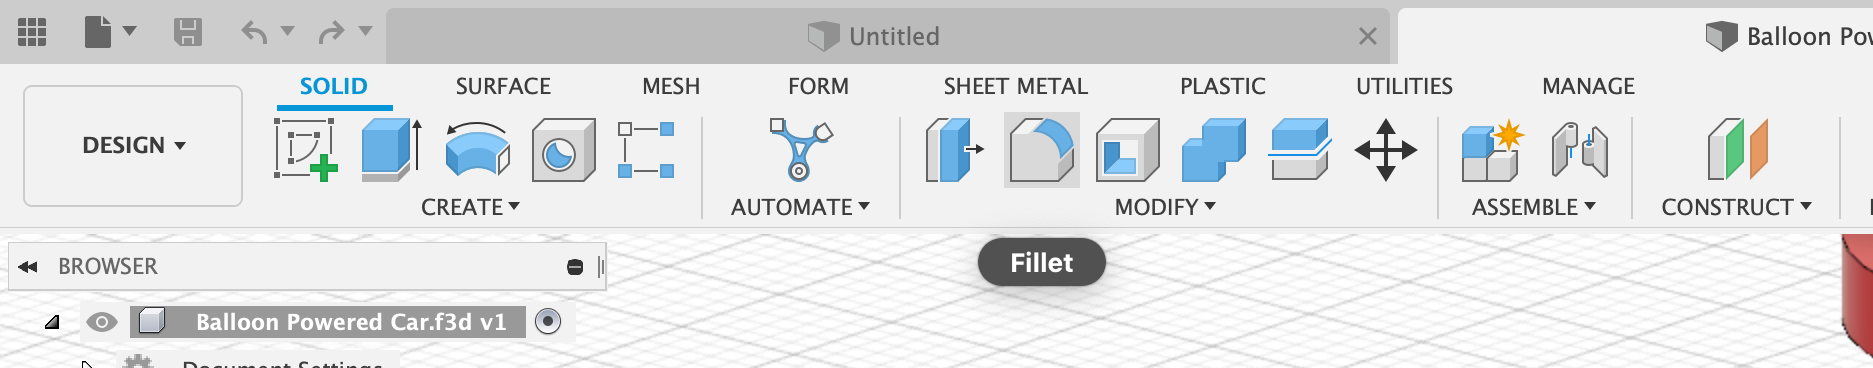Select the Shell tool
1873x368 pixels.
(x=1127, y=150)
